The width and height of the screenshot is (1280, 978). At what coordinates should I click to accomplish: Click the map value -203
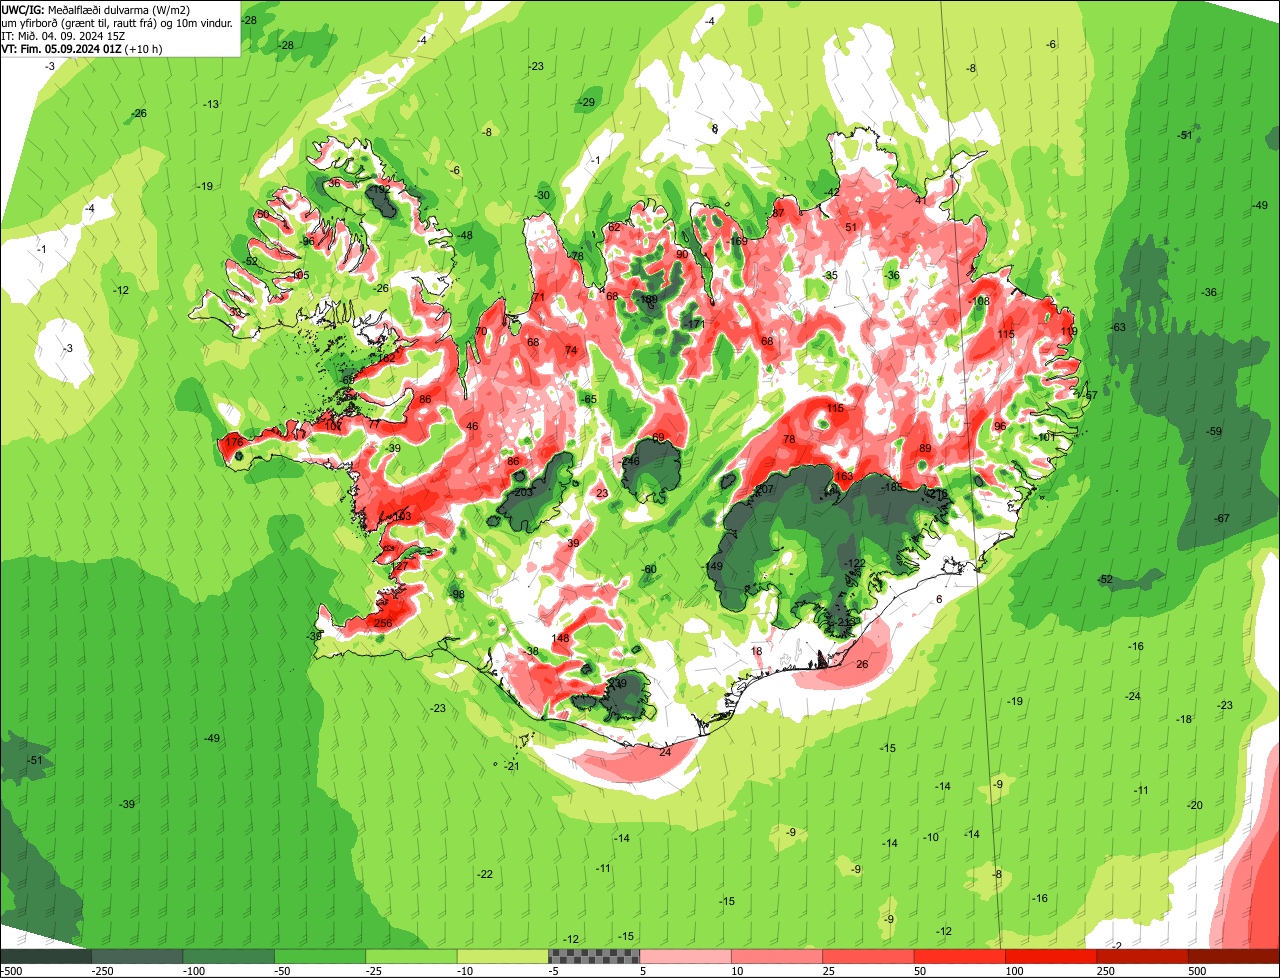(x=522, y=492)
